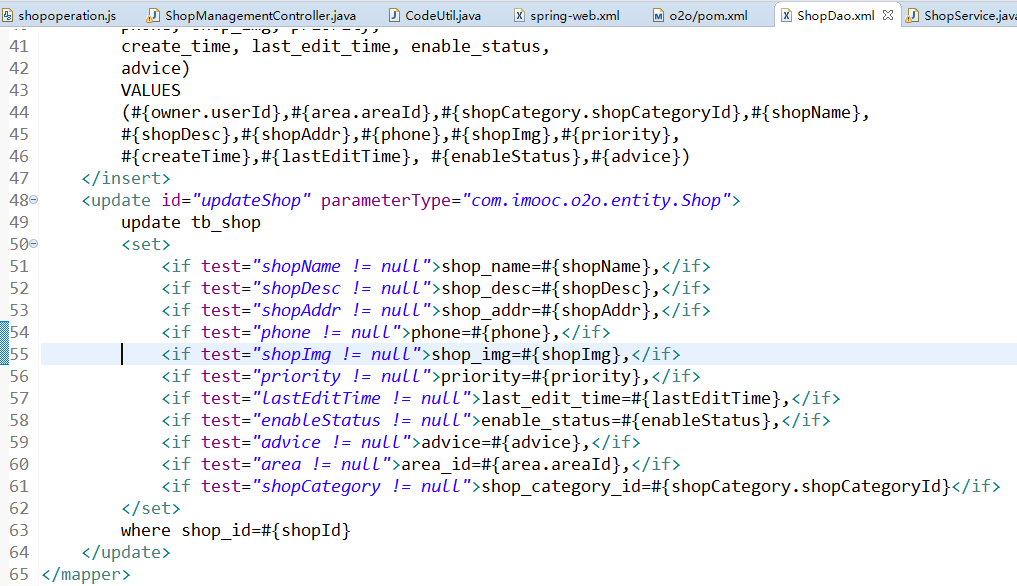Click "#{shopDesc}" on line 45
This screenshot has height=586, width=1017.
[180, 135]
